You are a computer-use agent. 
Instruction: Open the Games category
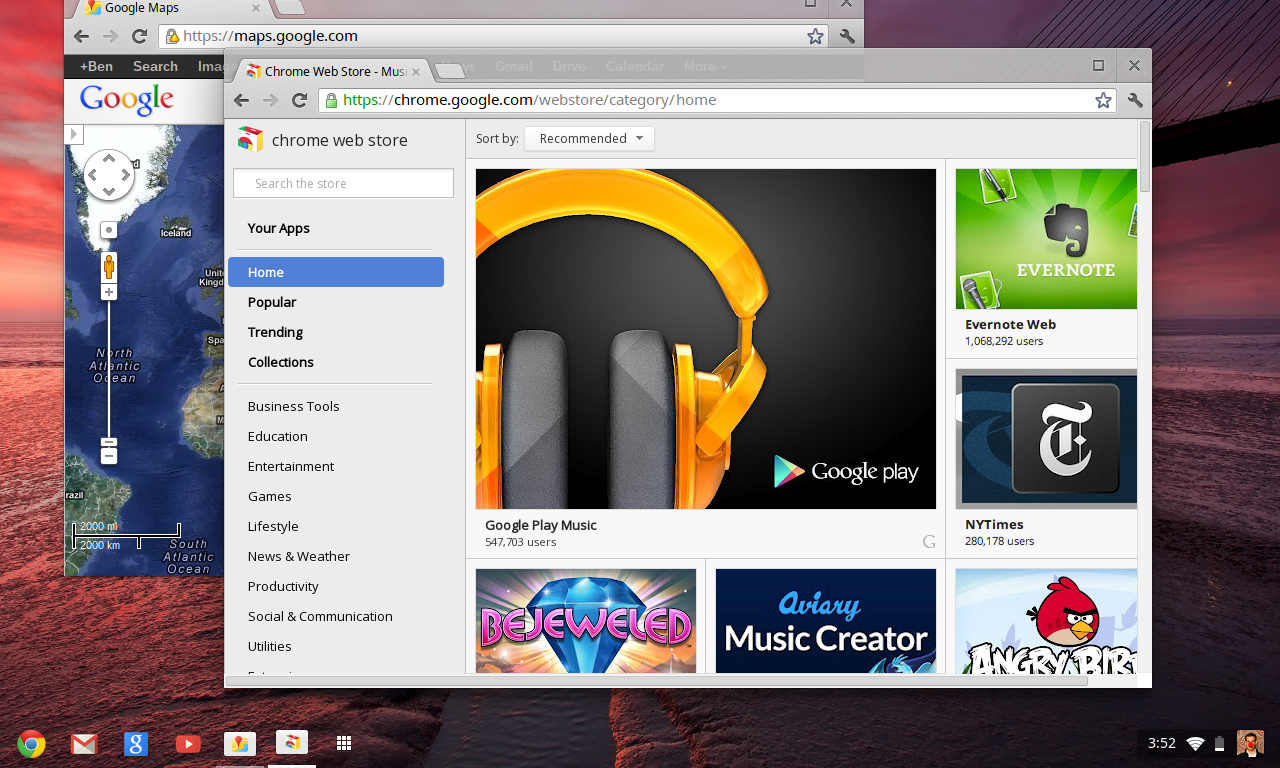pos(270,496)
